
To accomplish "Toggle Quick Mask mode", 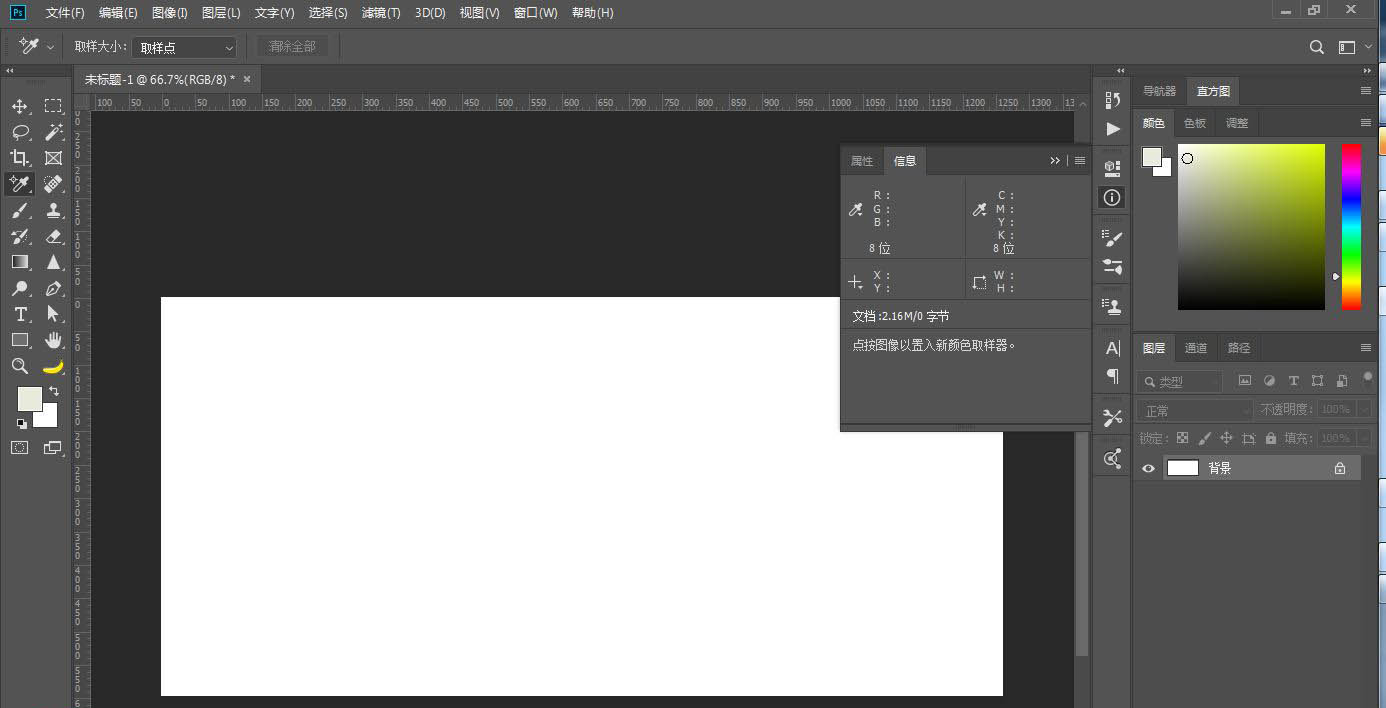I will point(20,447).
